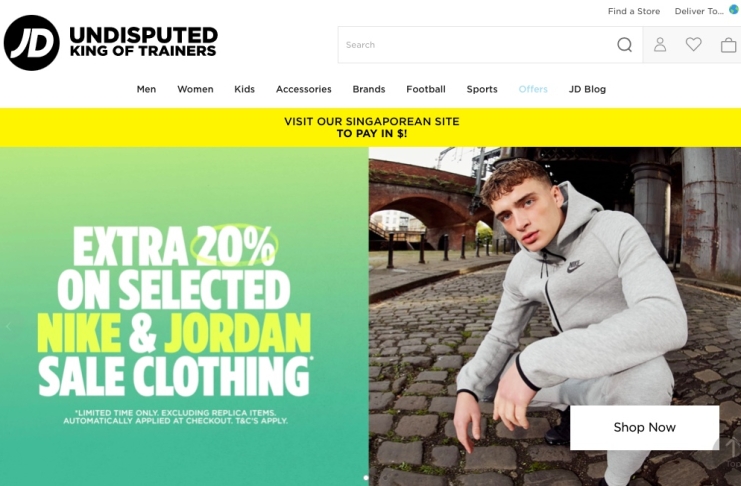This screenshot has width=741, height=486.
Task: Click the Shop Now button
Action: pyautogui.click(x=645, y=427)
